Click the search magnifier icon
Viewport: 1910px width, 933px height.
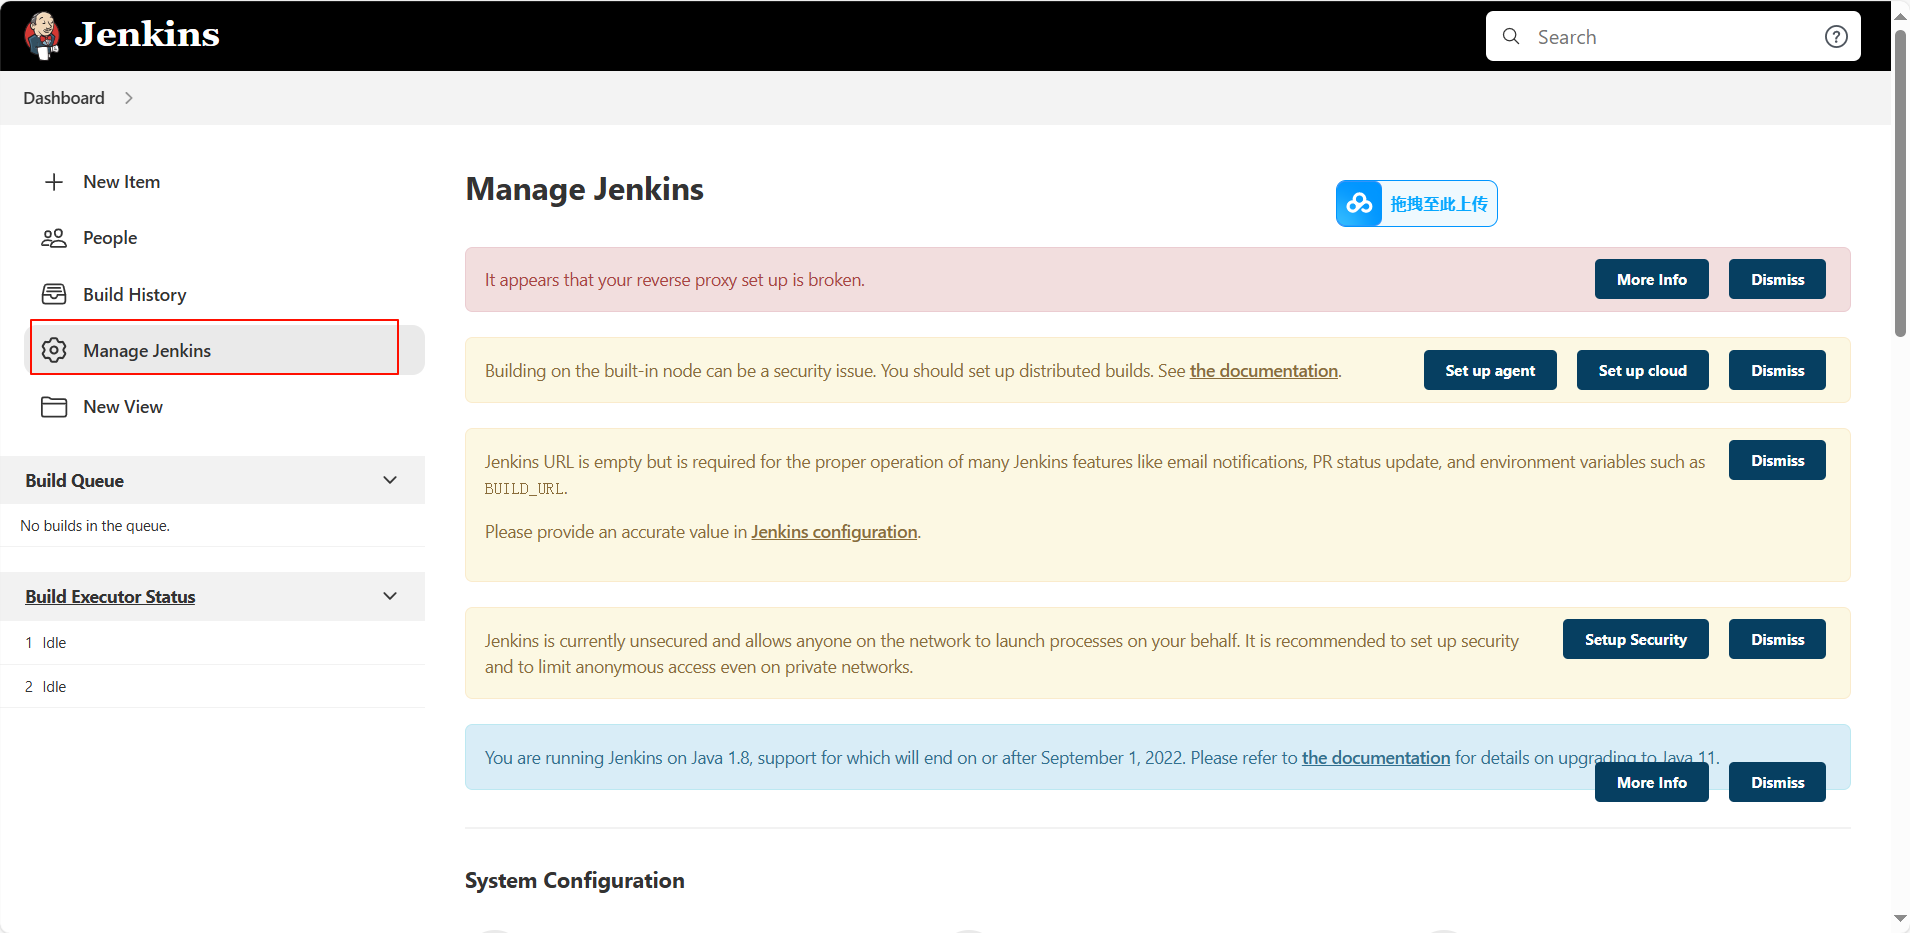1511,36
